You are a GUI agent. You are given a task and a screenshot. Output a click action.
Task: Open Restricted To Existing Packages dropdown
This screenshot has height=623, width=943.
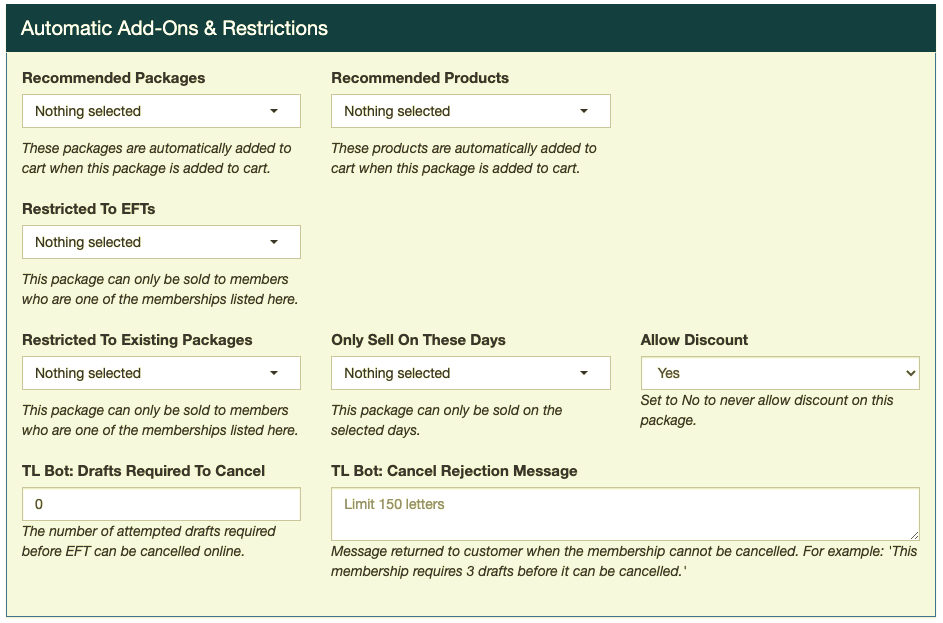pos(161,373)
